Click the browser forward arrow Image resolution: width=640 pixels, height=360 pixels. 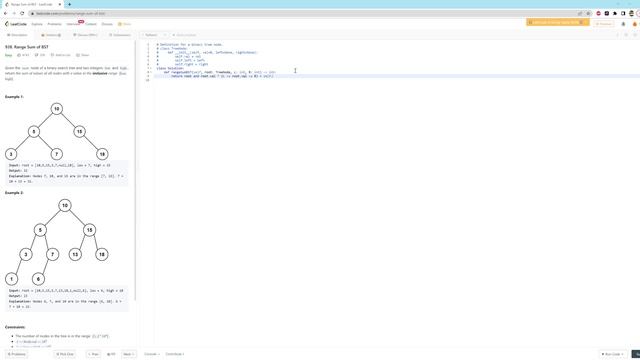tap(13, 13)
